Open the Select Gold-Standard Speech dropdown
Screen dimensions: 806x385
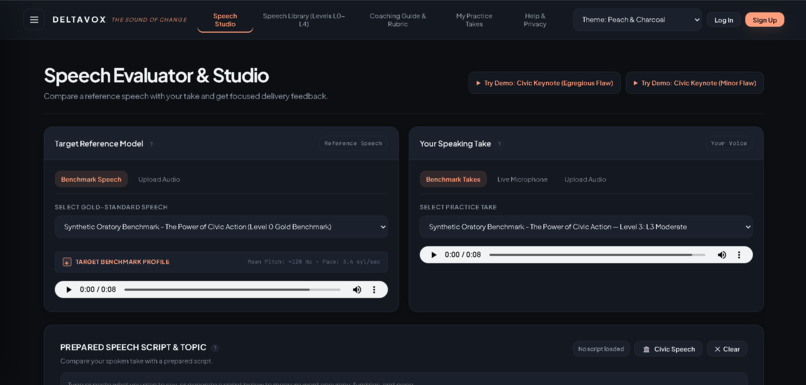point(221,227)
